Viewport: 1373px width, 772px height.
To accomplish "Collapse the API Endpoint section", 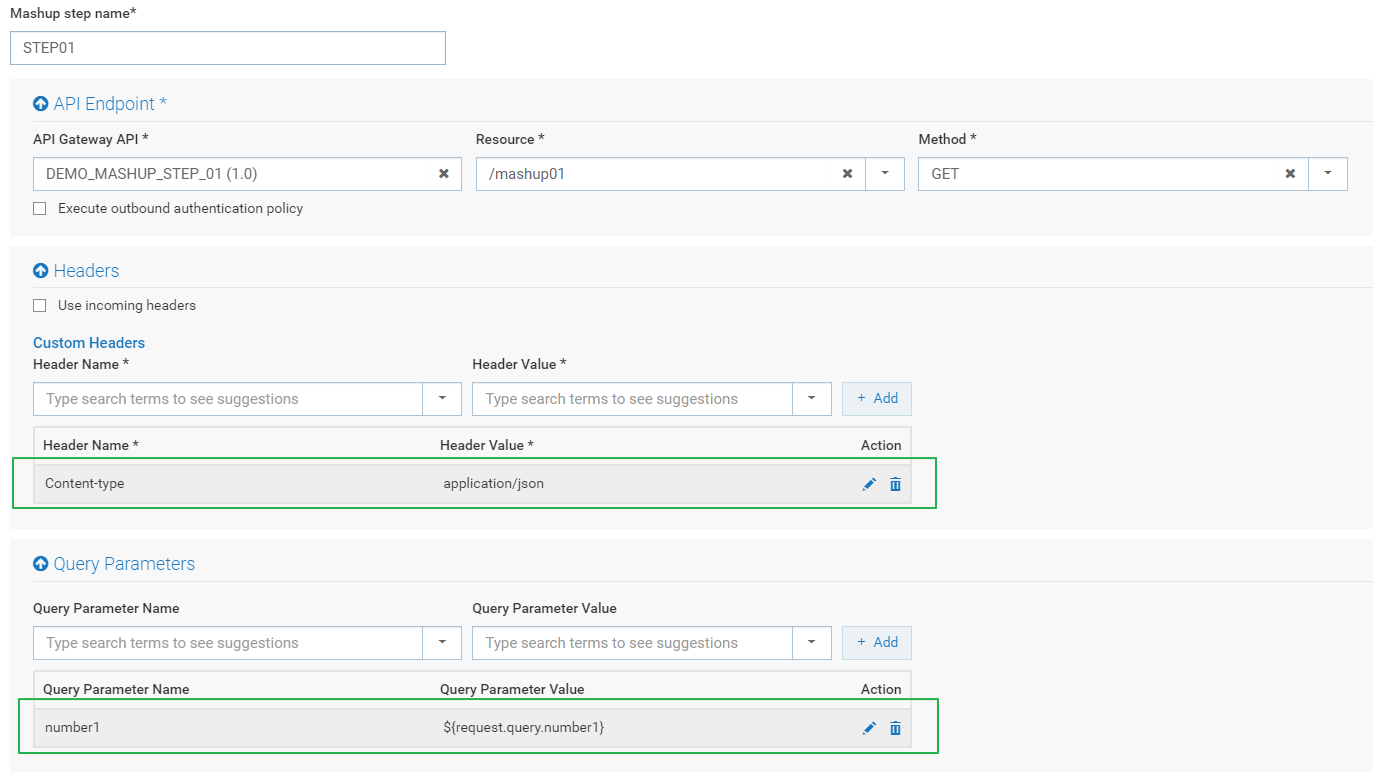I will (x=41, y=104).
